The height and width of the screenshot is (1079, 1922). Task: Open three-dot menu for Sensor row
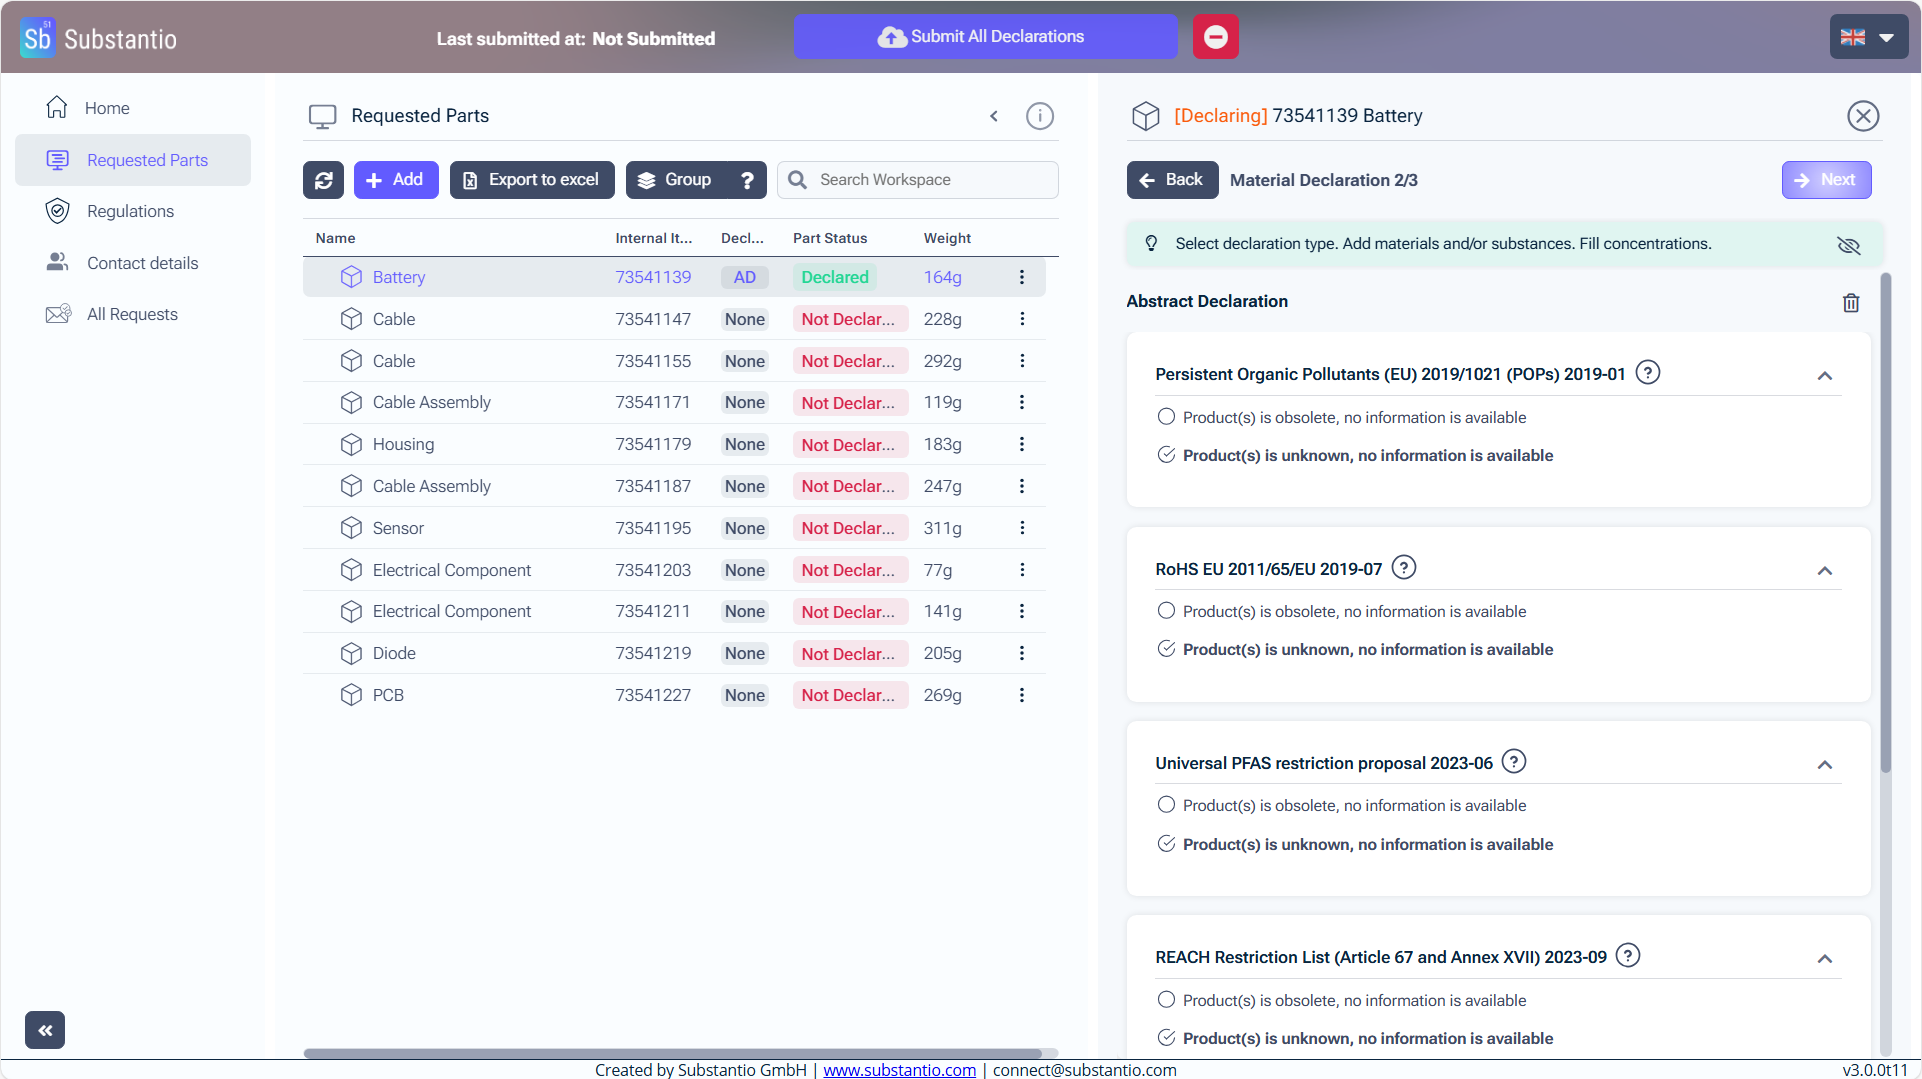tap(1021, 528)
